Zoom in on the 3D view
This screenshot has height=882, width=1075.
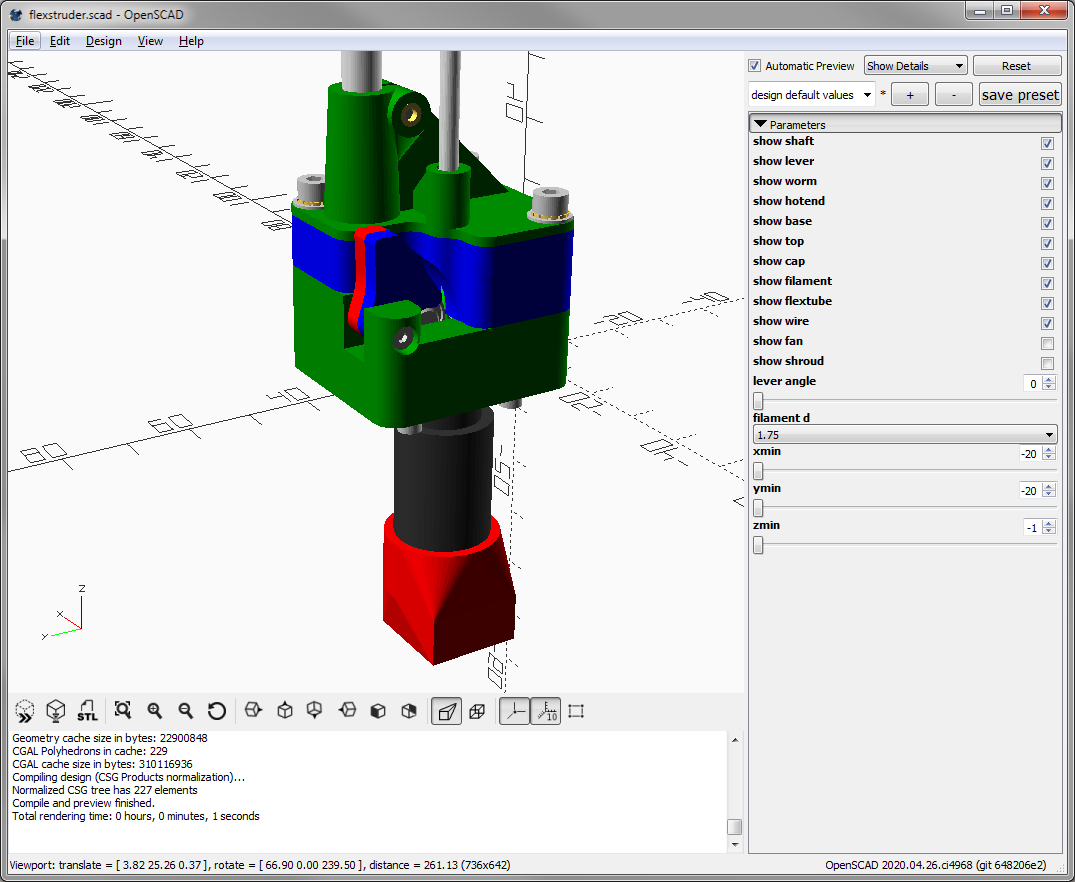click(154, 711)
